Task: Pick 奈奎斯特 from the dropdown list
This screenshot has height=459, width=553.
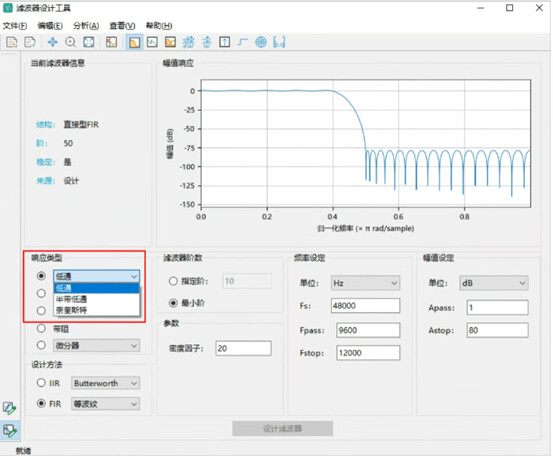Action: click(96, 310)
